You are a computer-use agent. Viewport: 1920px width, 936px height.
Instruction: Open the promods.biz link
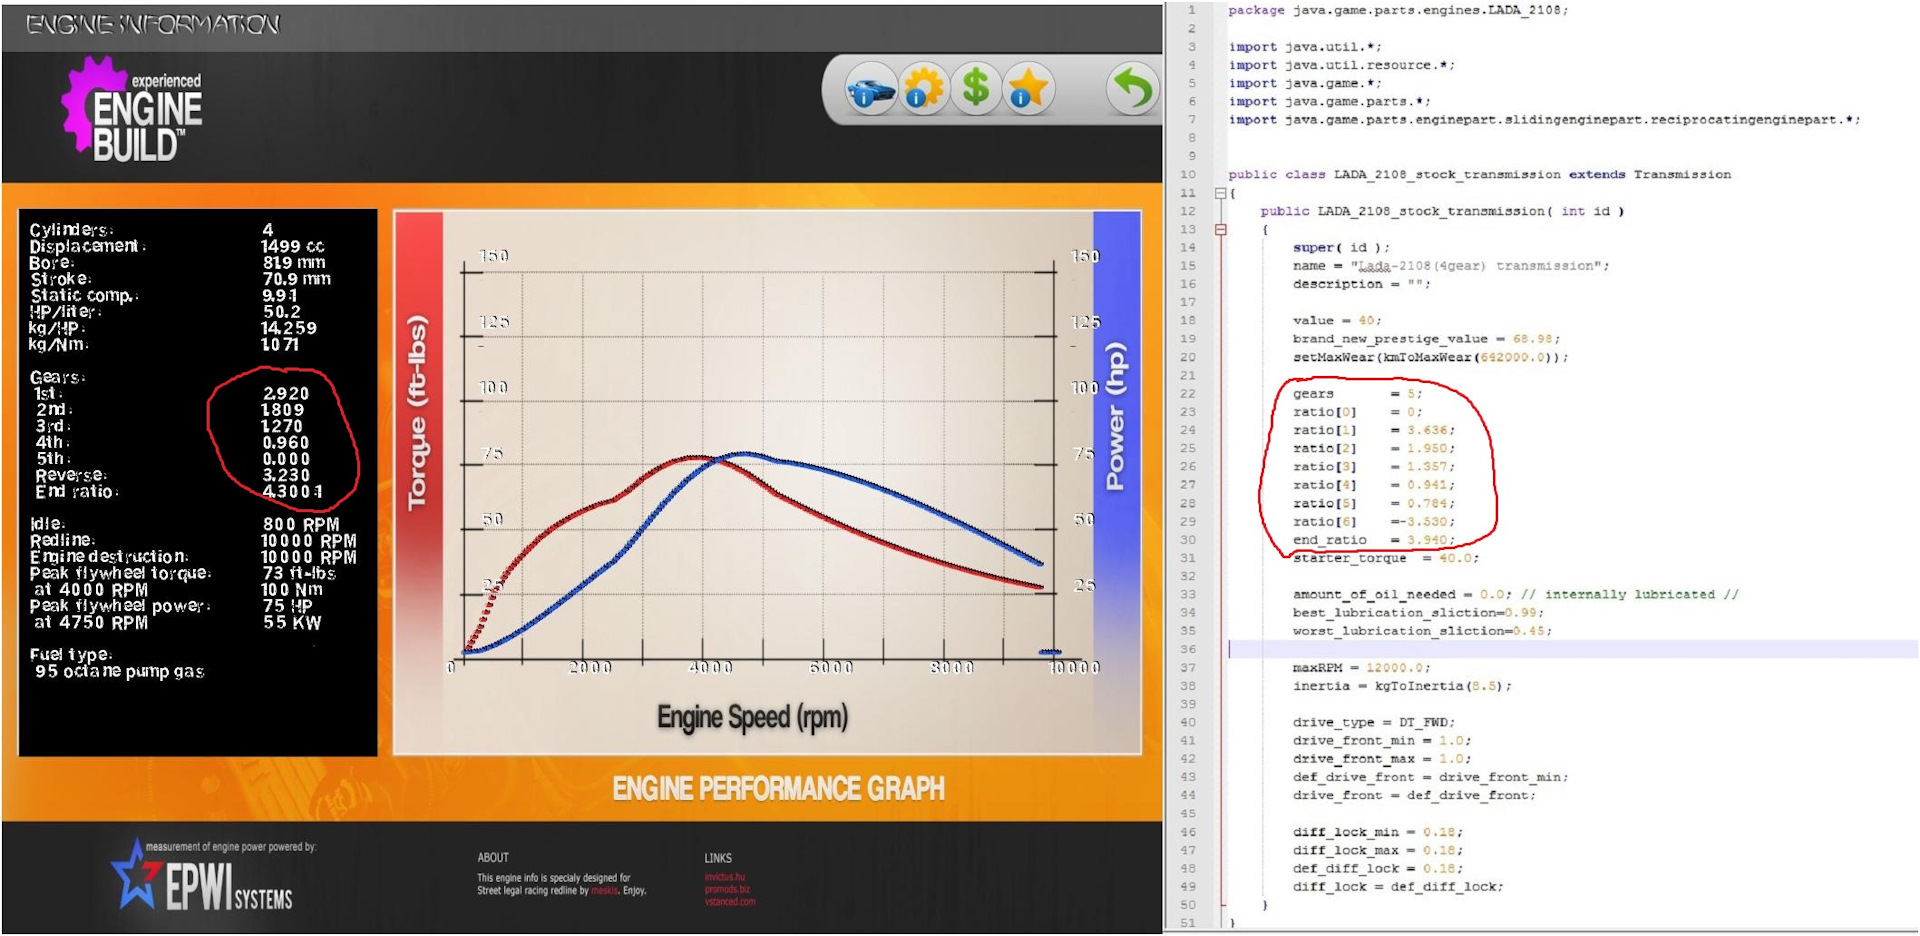pyautogui.click(x=727, y=890)
